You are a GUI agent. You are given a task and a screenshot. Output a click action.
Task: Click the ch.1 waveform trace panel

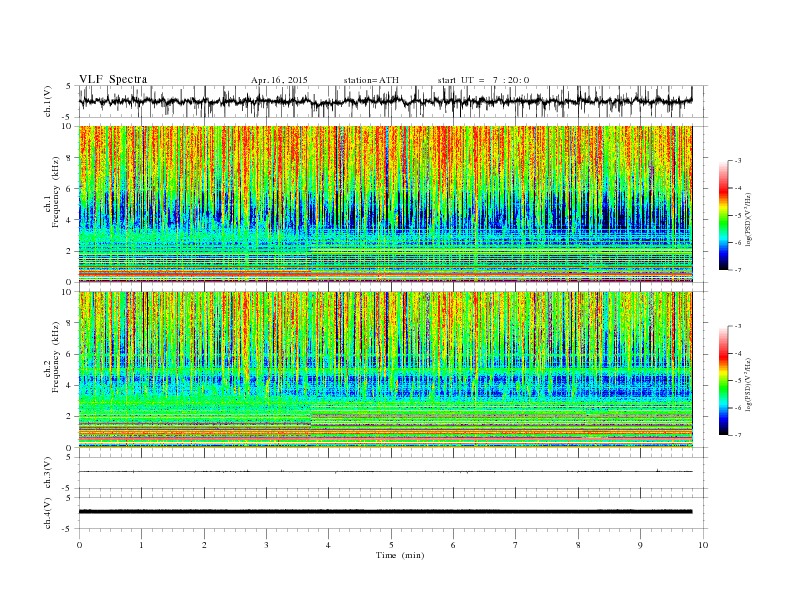pos(393,101)
